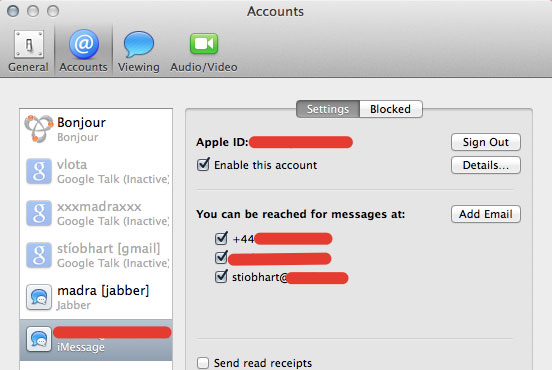Click the stíobhart [gmail] account icon
The image size is (552, 370).
tap(39, 255)
